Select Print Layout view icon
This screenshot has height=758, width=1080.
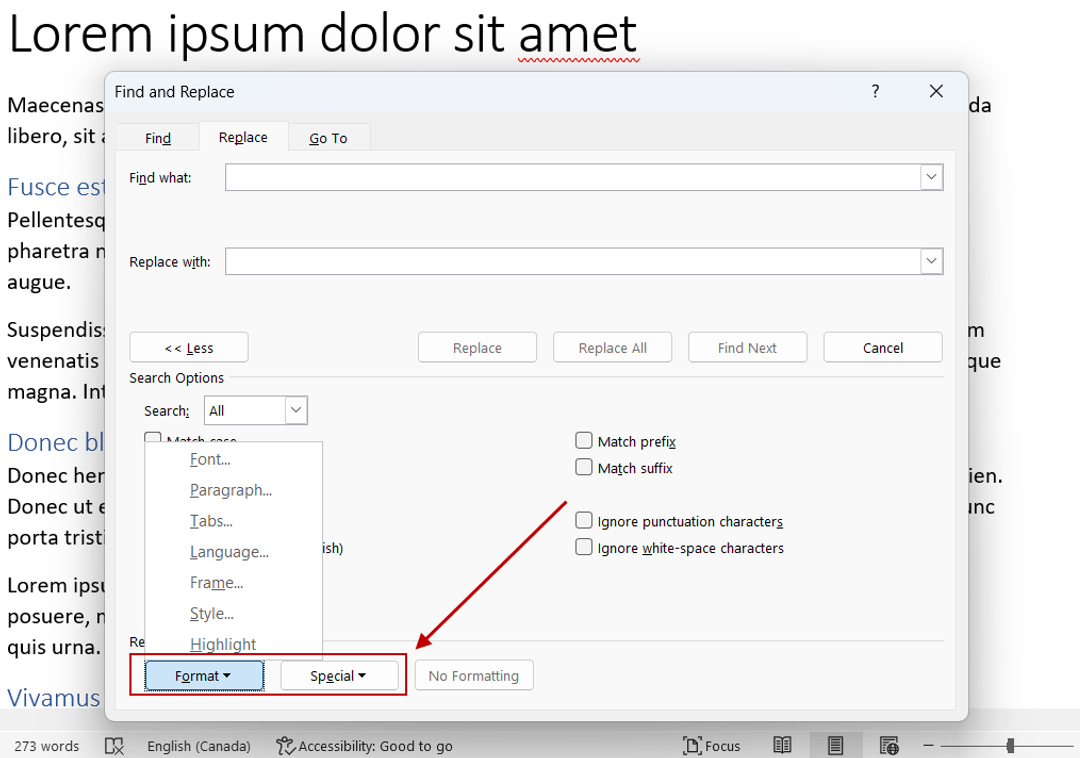pyautogui.click(x=836, y=745)
